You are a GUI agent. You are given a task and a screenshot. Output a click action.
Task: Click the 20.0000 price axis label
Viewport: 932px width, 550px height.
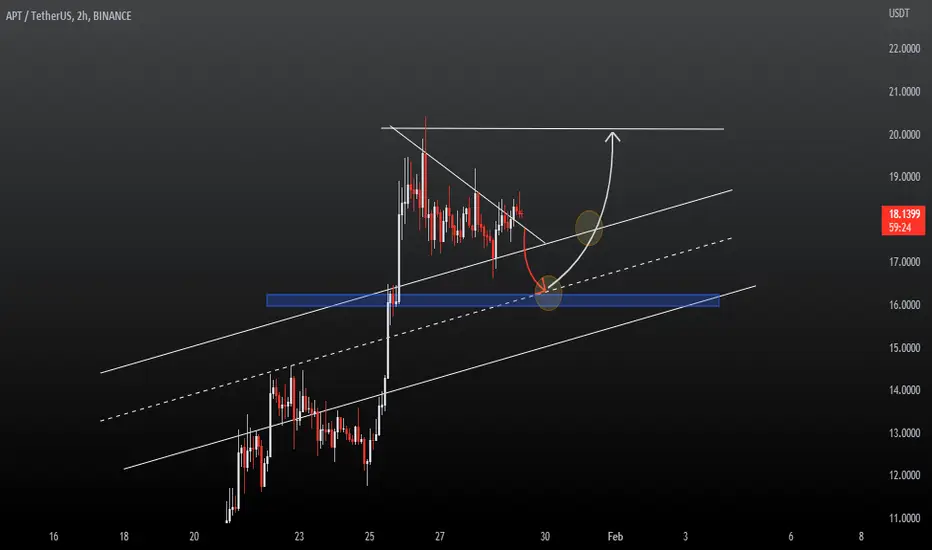tap(904, 135)
